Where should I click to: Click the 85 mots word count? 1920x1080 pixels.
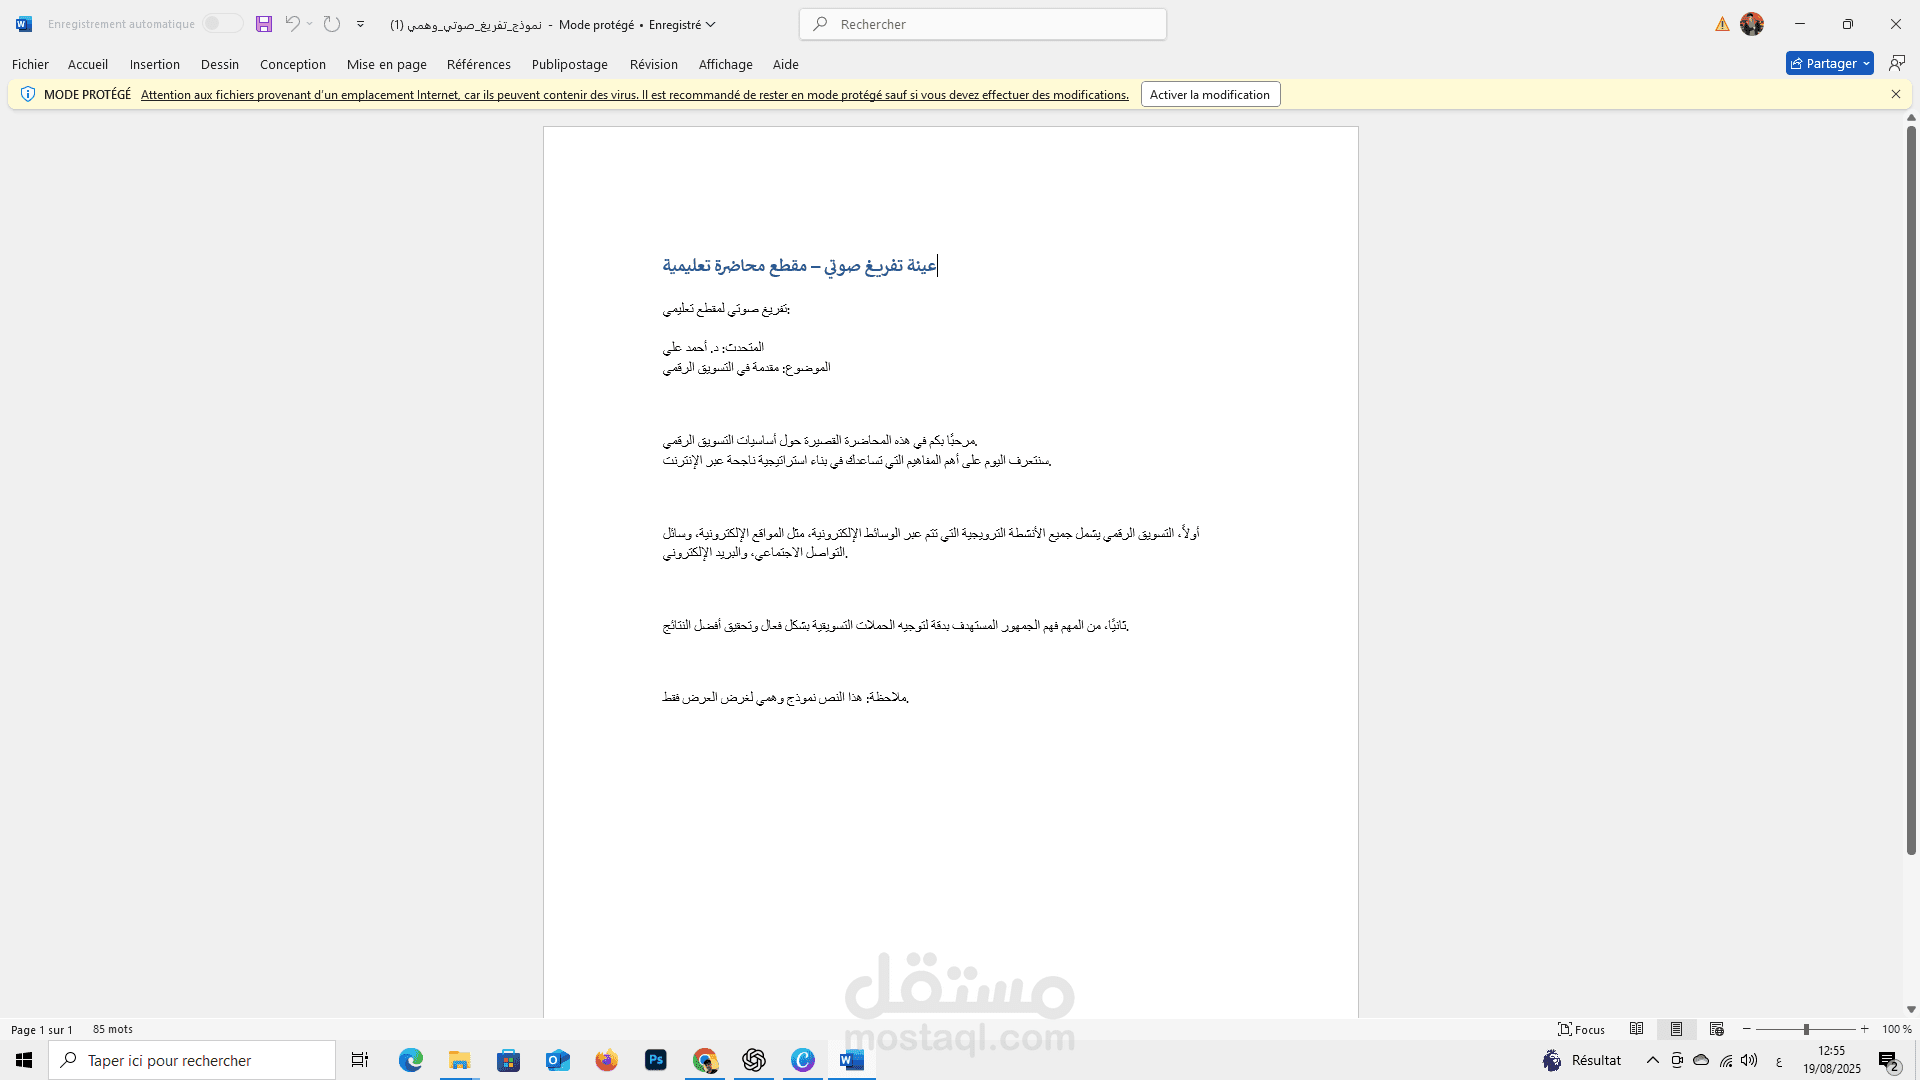pos(113,1029)
